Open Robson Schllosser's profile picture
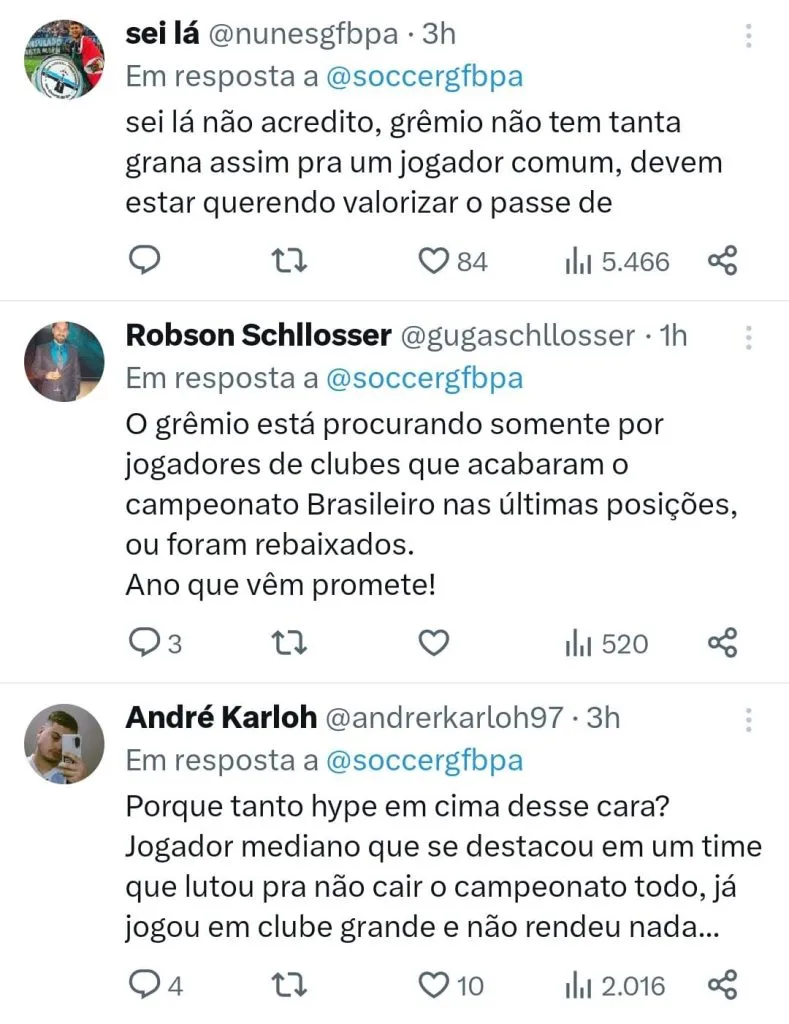The image size is (789, 1024). pos(64,361)
